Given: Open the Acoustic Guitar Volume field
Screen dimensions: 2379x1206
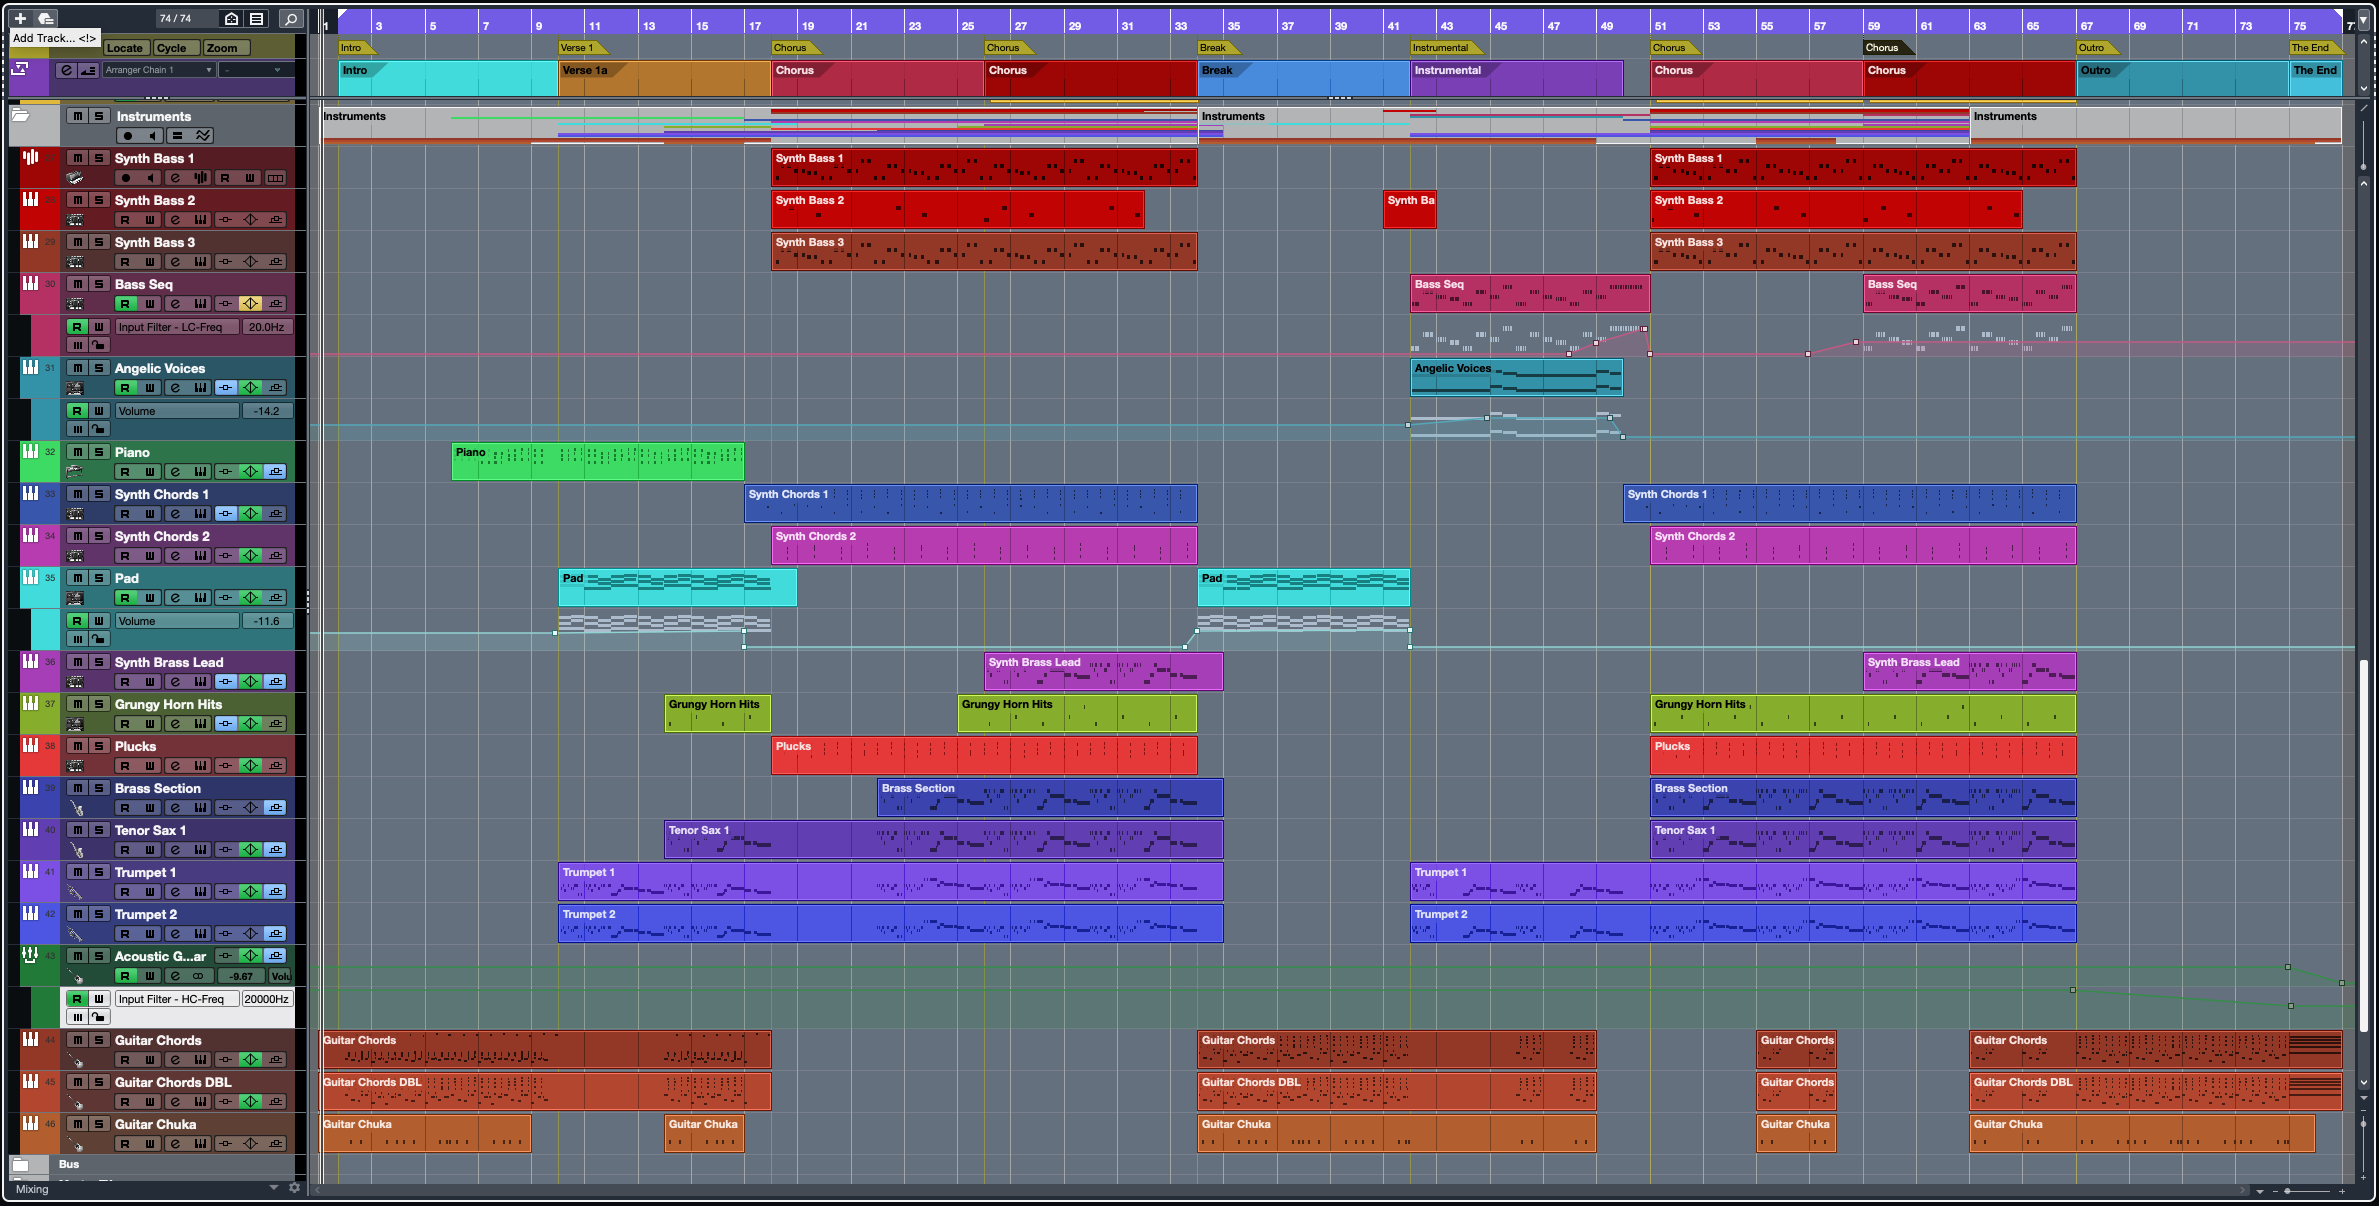Looking at the screenshot, I should [281, 976].
